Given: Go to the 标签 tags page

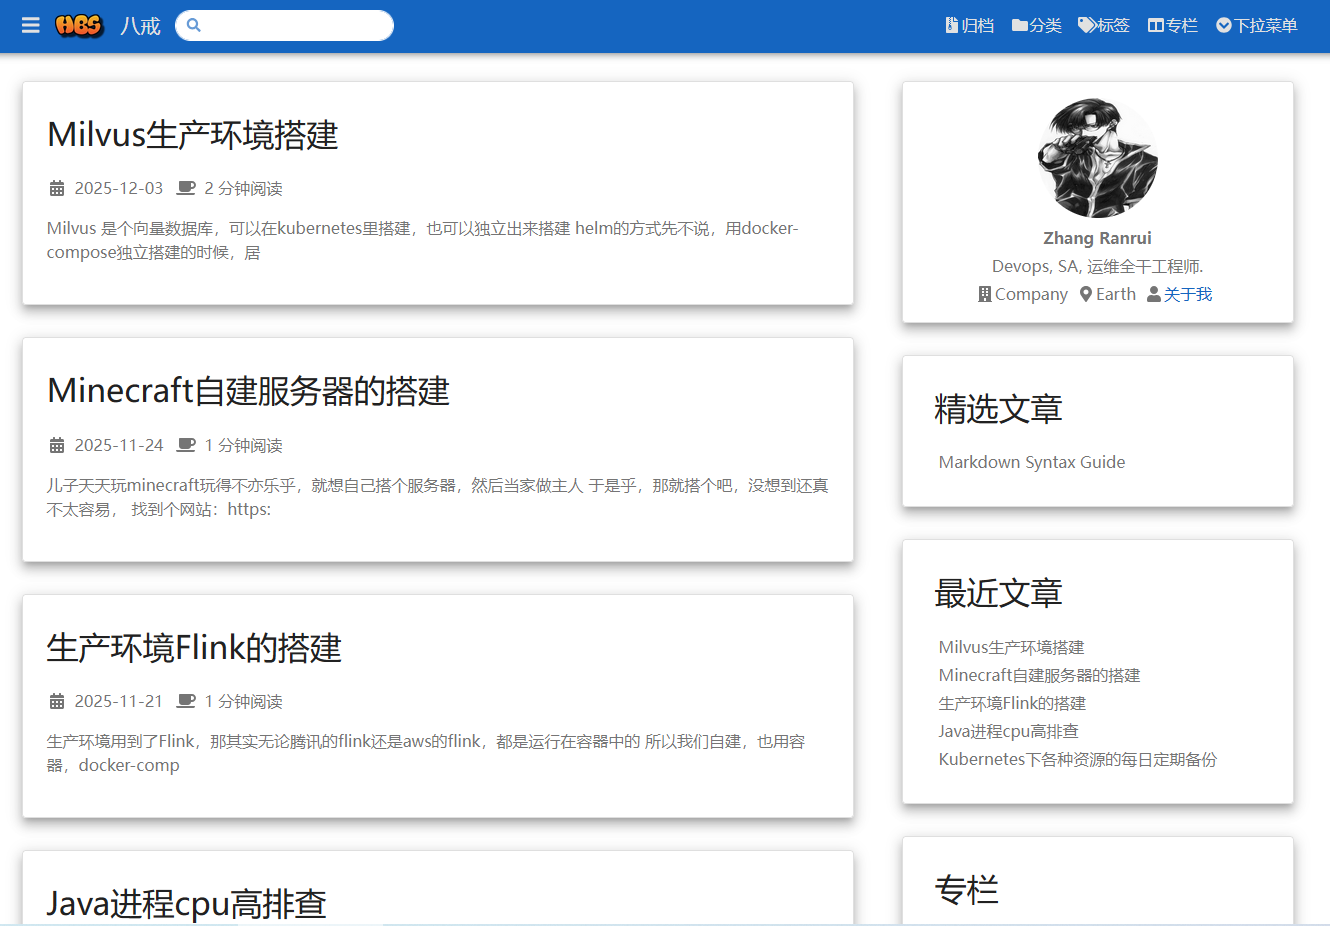Looking at the screenshot, I should [x=1103, y=25].
